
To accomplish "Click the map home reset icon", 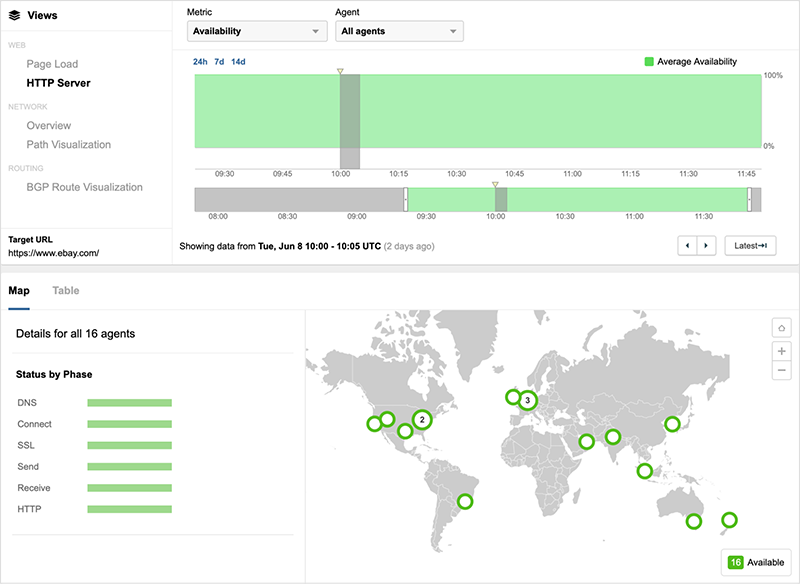I will point(781,328).
